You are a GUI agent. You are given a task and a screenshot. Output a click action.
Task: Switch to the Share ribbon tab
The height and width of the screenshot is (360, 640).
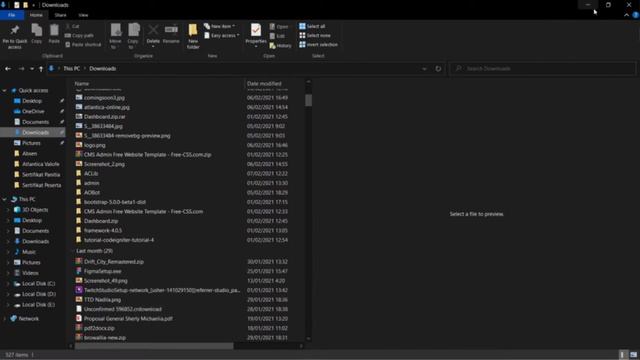point(60,15)
